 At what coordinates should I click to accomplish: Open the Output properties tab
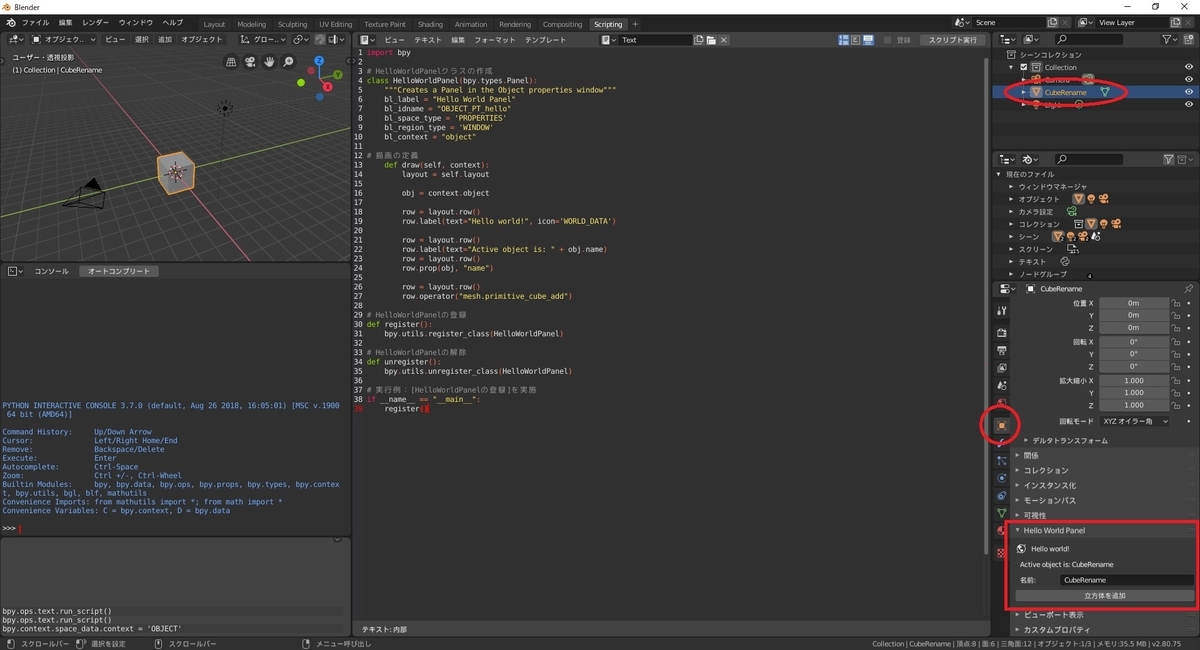pos(1001,350)
